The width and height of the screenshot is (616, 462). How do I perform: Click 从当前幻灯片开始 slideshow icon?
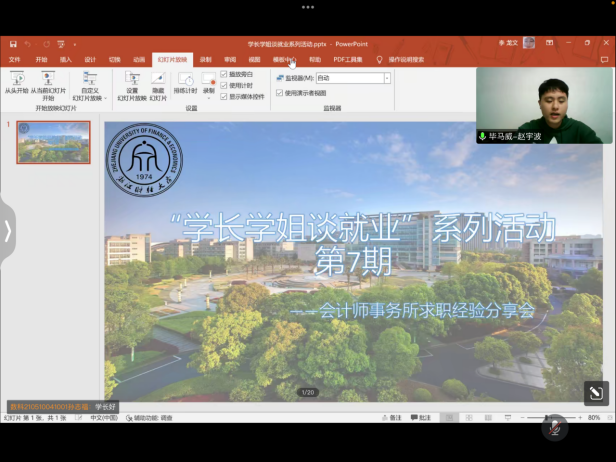(48, 80)
